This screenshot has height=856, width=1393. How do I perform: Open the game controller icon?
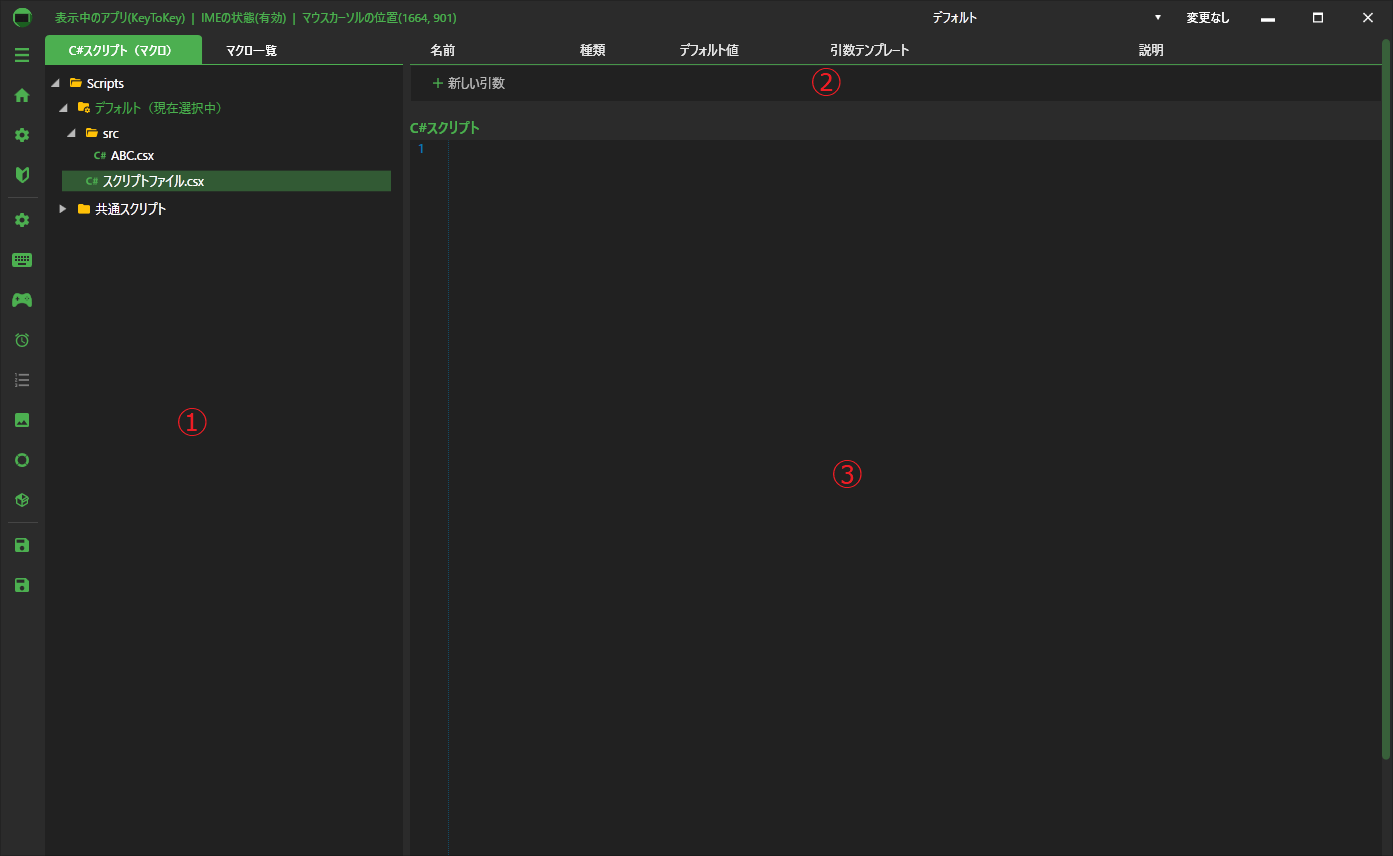22,300
